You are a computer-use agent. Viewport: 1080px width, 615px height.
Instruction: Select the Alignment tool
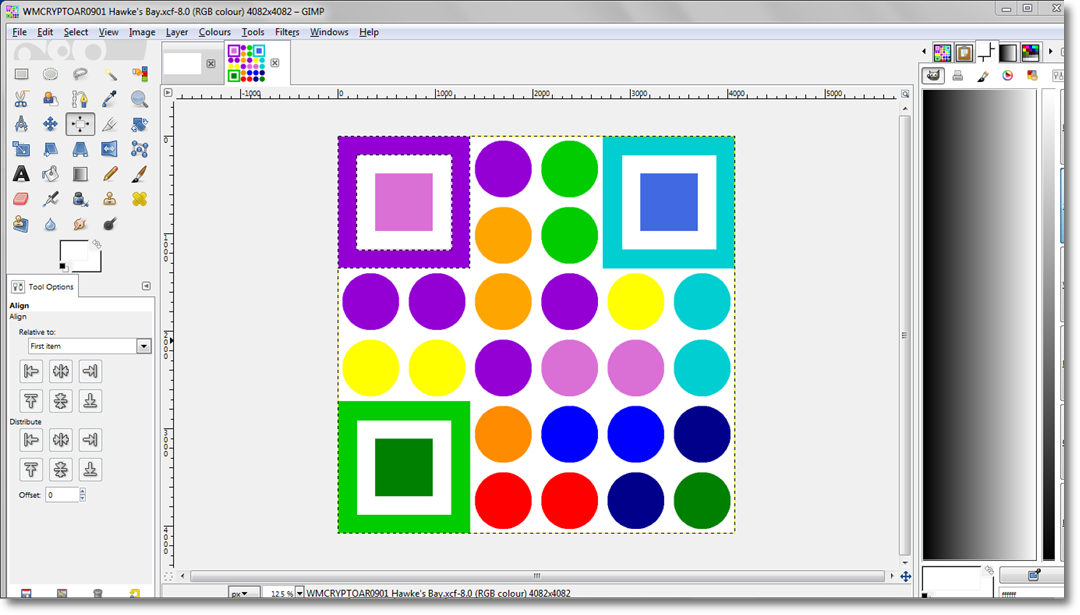point(80,124)
